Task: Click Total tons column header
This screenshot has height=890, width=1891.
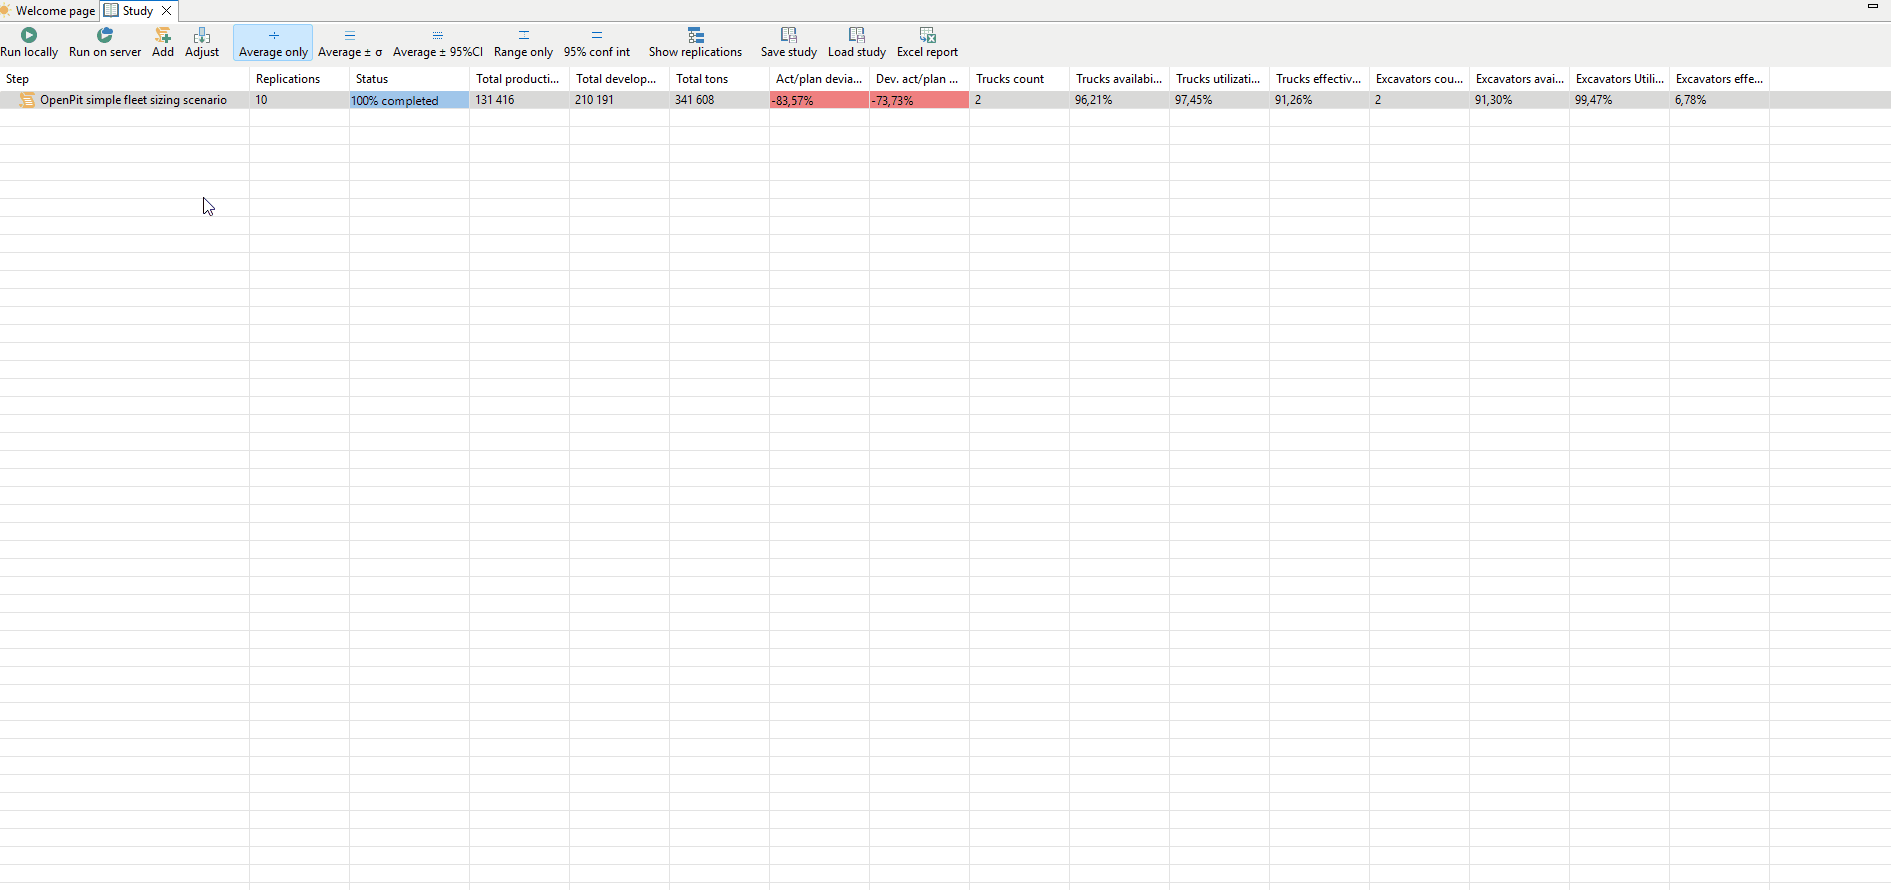Action: click(x=719, y=79)
